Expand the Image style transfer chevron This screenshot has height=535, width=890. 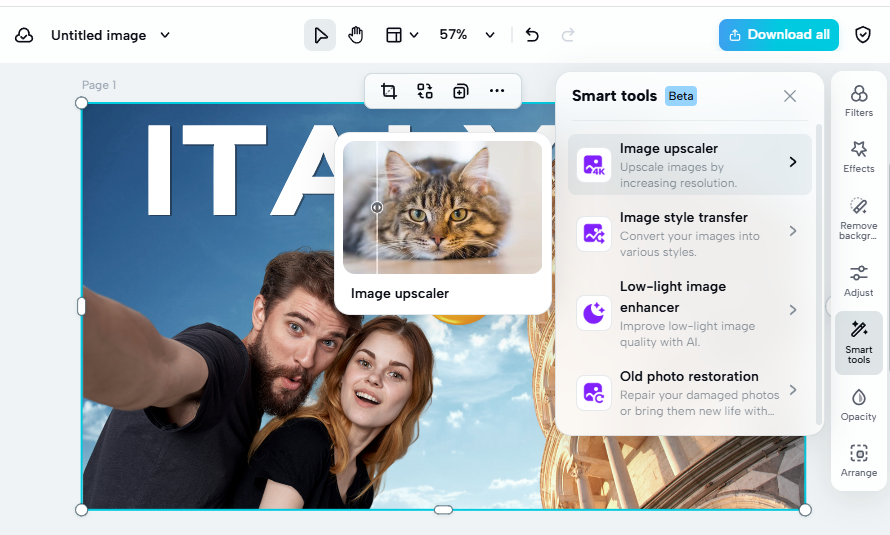click(793, 231)
